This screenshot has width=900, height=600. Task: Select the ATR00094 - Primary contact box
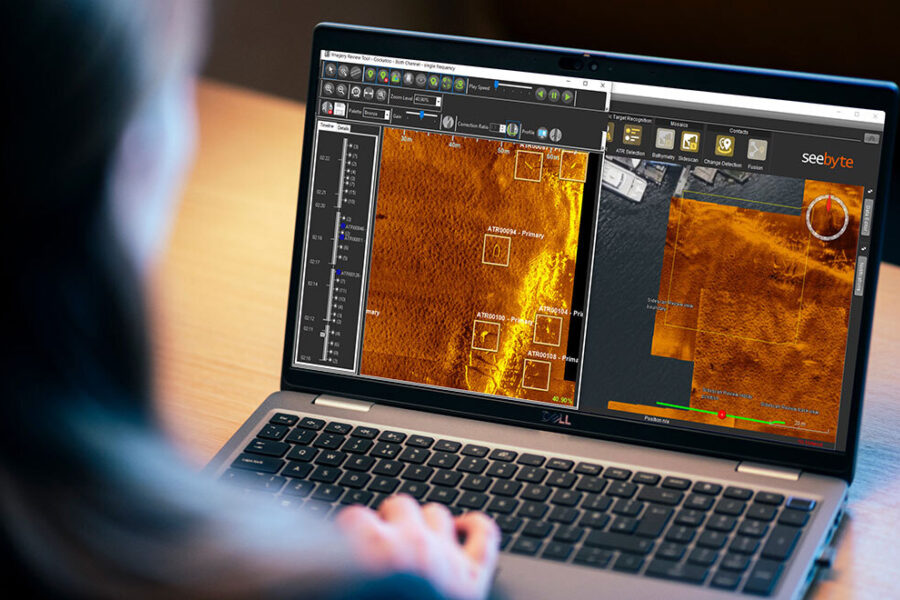pyautogui.click(x=496, y=251)
